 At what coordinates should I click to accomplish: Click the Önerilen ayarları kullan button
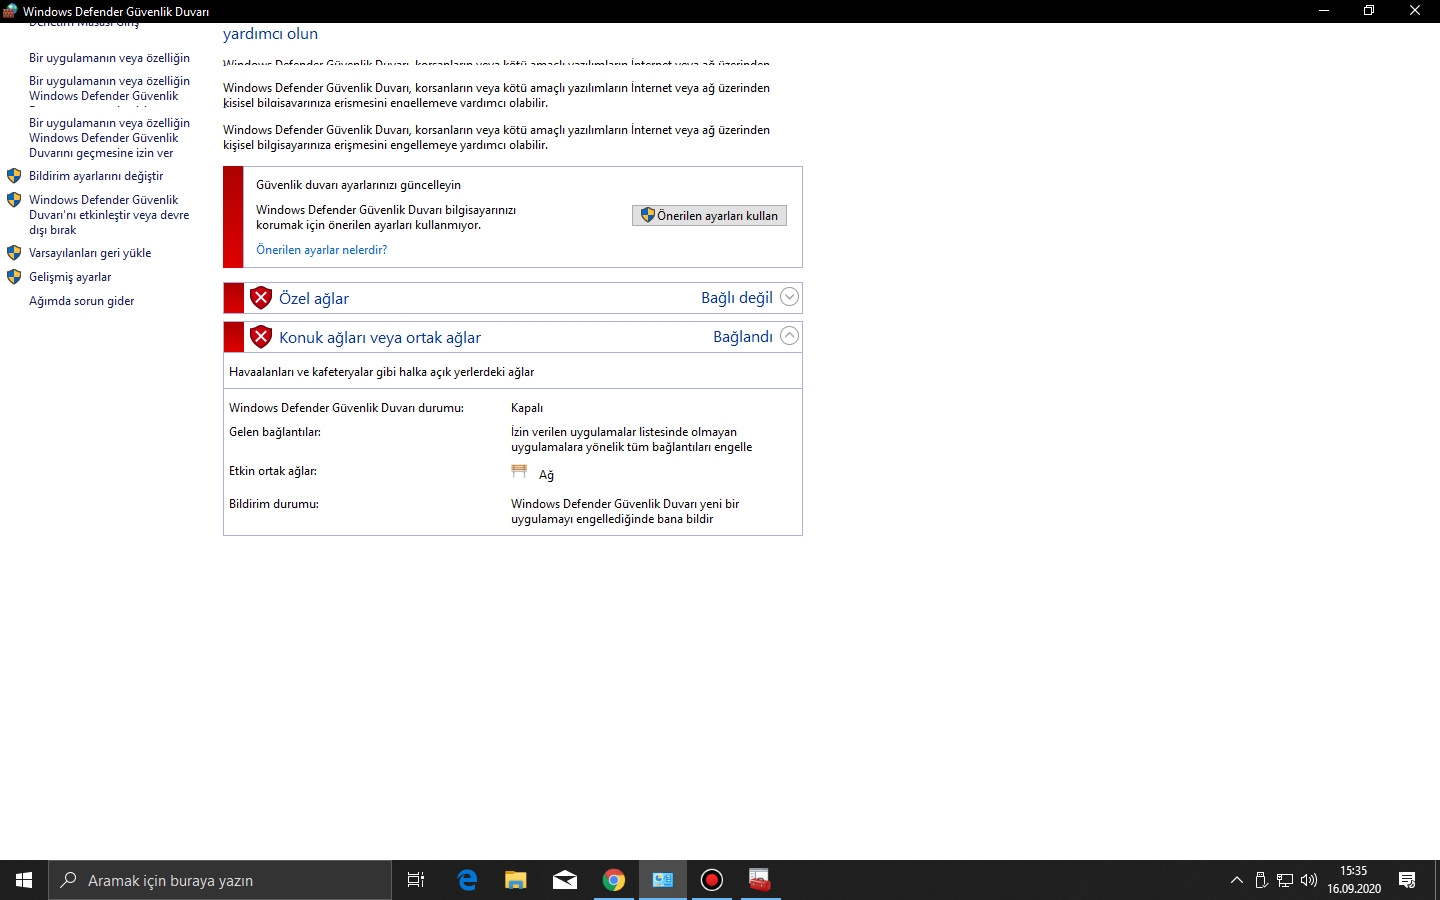[710, 216]
